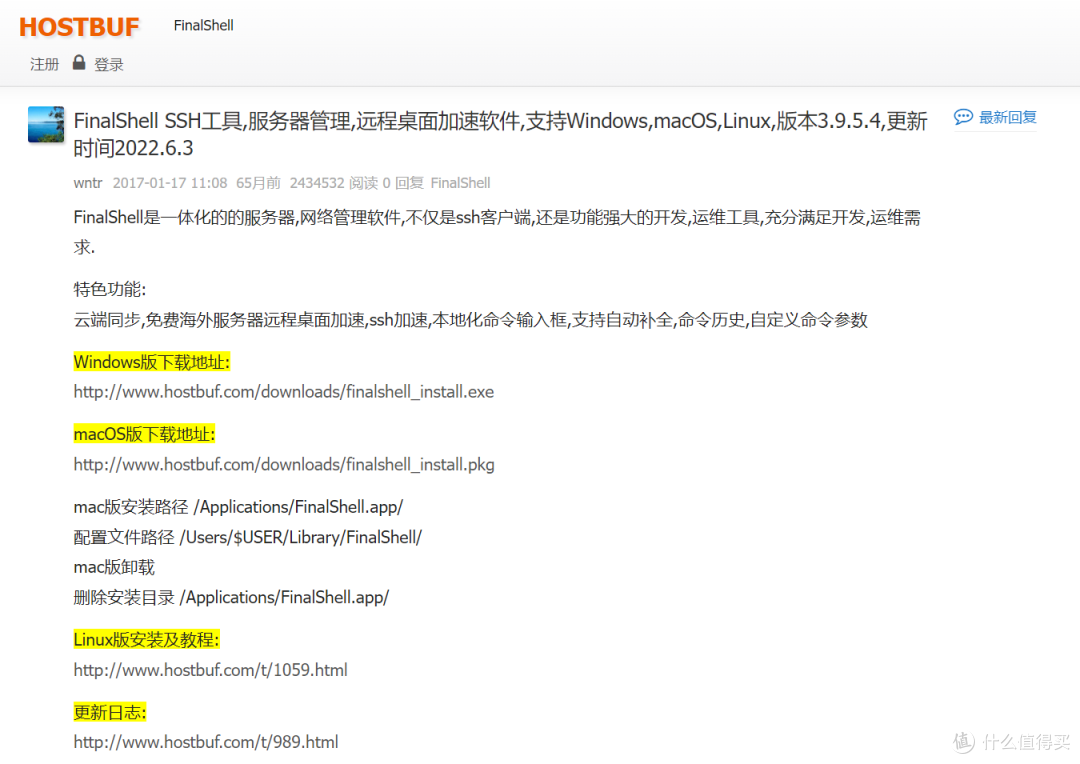
Task: Click the speech bubble icon next to 最新回复
Action: point(963,117)
